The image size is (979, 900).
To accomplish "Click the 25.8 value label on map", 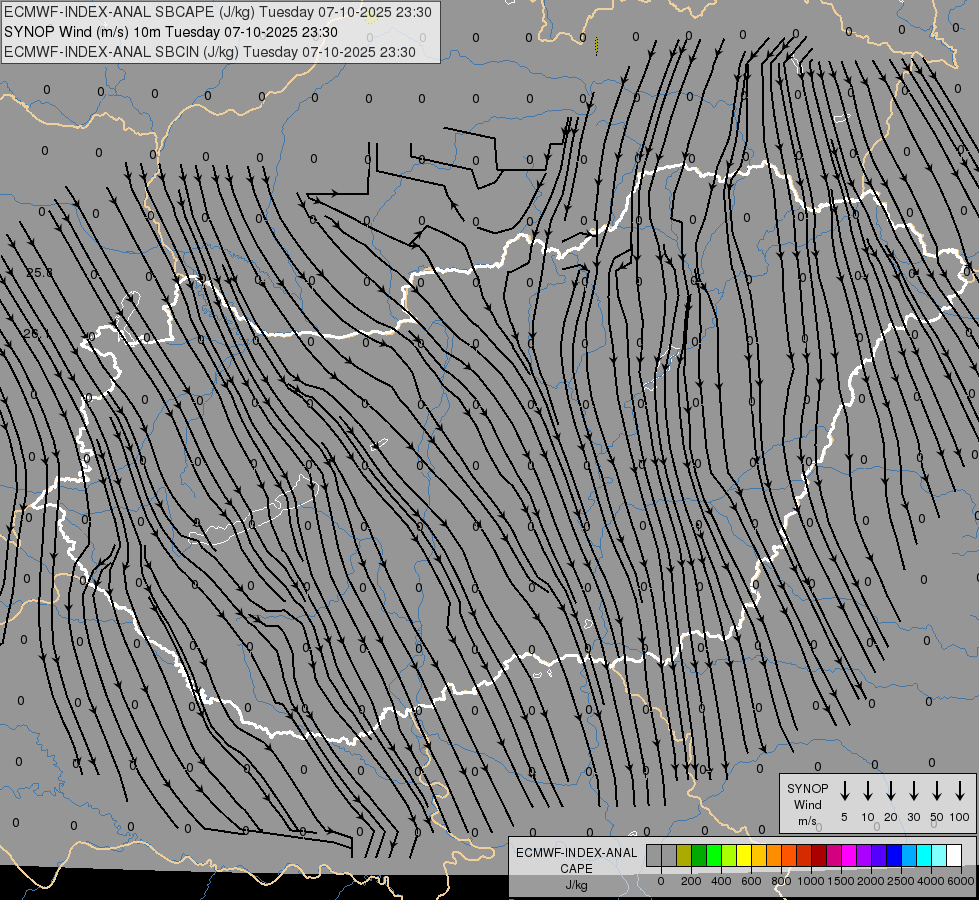I will (x=39, y=273).
